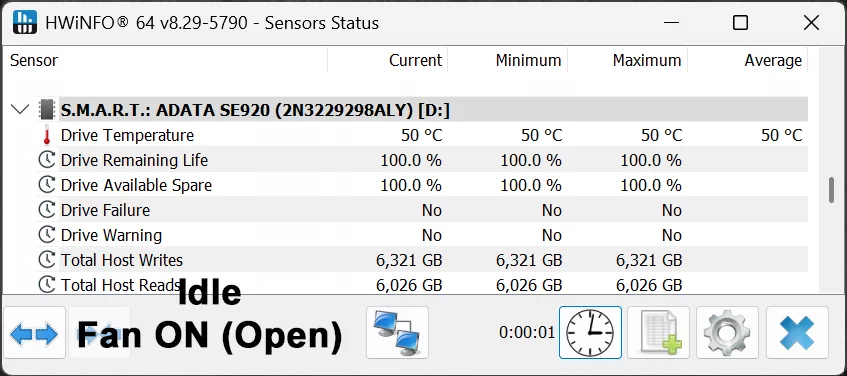Click the elapsed time 0:00:01 readout

(x=527, y=332)
